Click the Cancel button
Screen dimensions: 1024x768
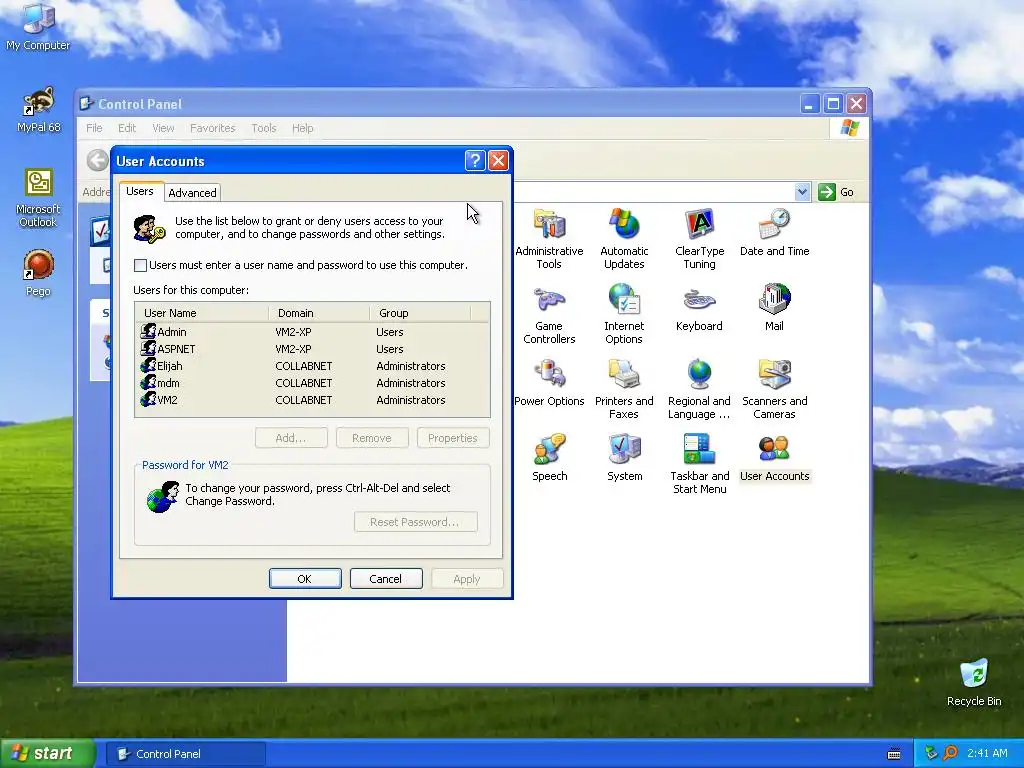click(386, 579)
